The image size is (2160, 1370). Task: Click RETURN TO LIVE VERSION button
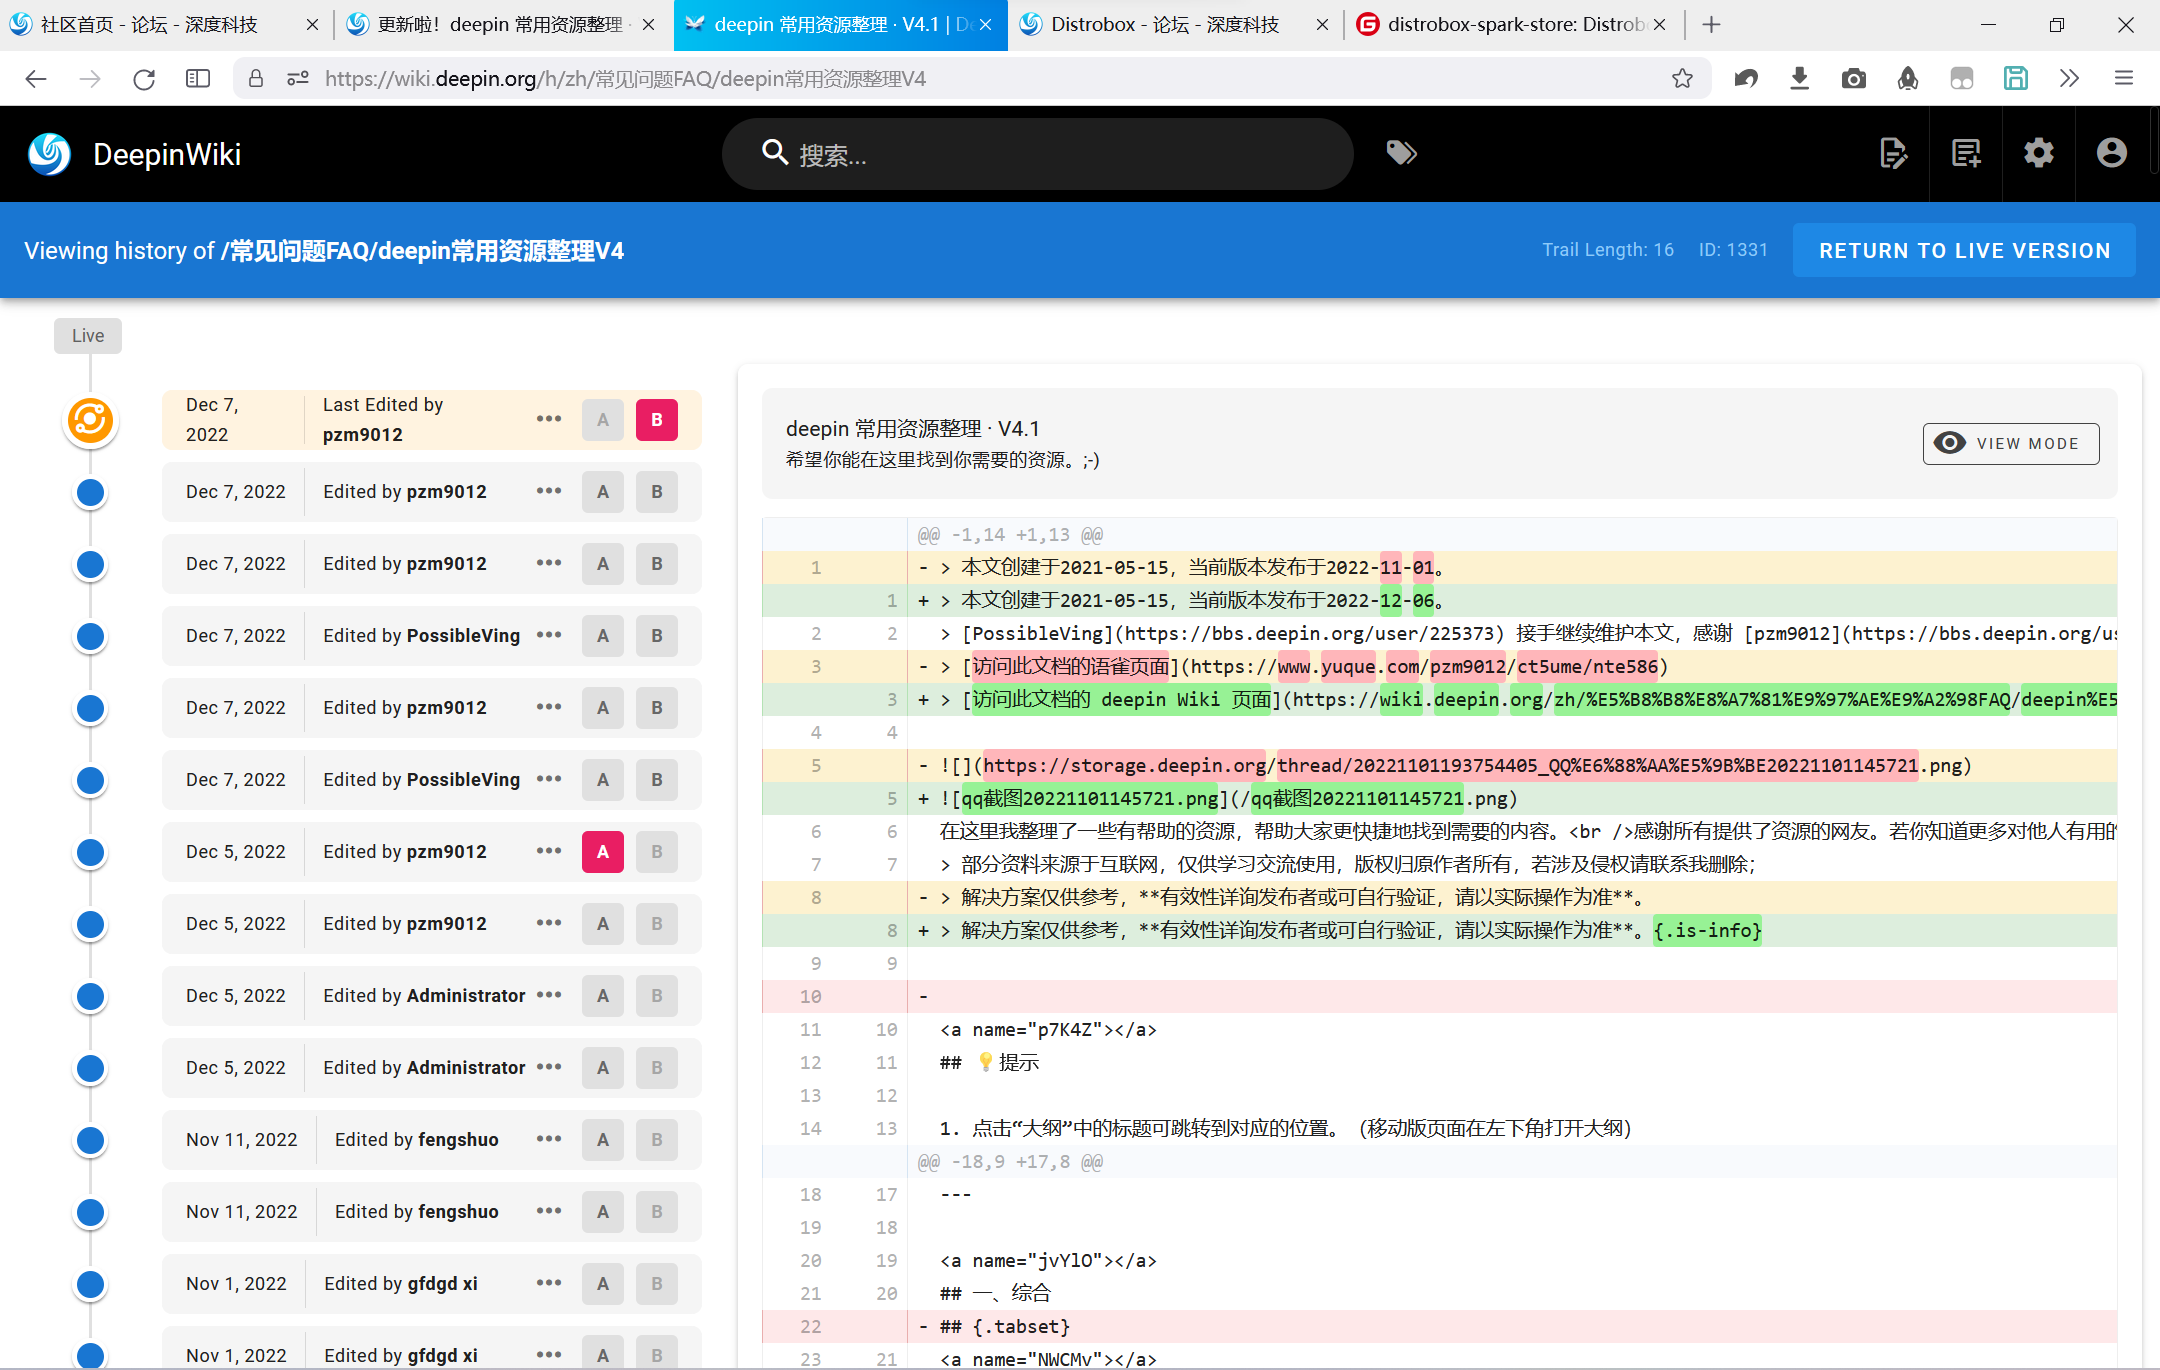(1963, 250)
